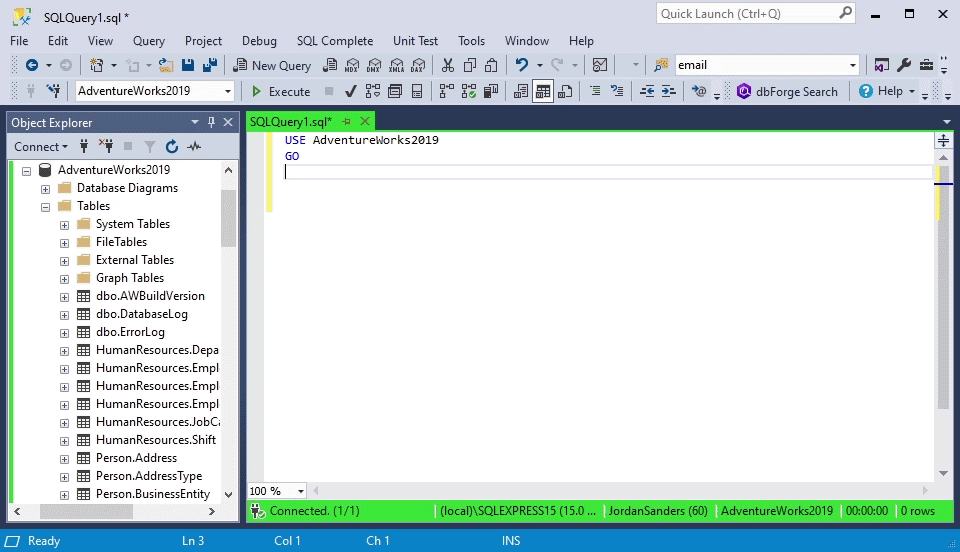Click the Save All toolbar icon
The height and width of the screenshot is (552, 960).
coord(210,65)
